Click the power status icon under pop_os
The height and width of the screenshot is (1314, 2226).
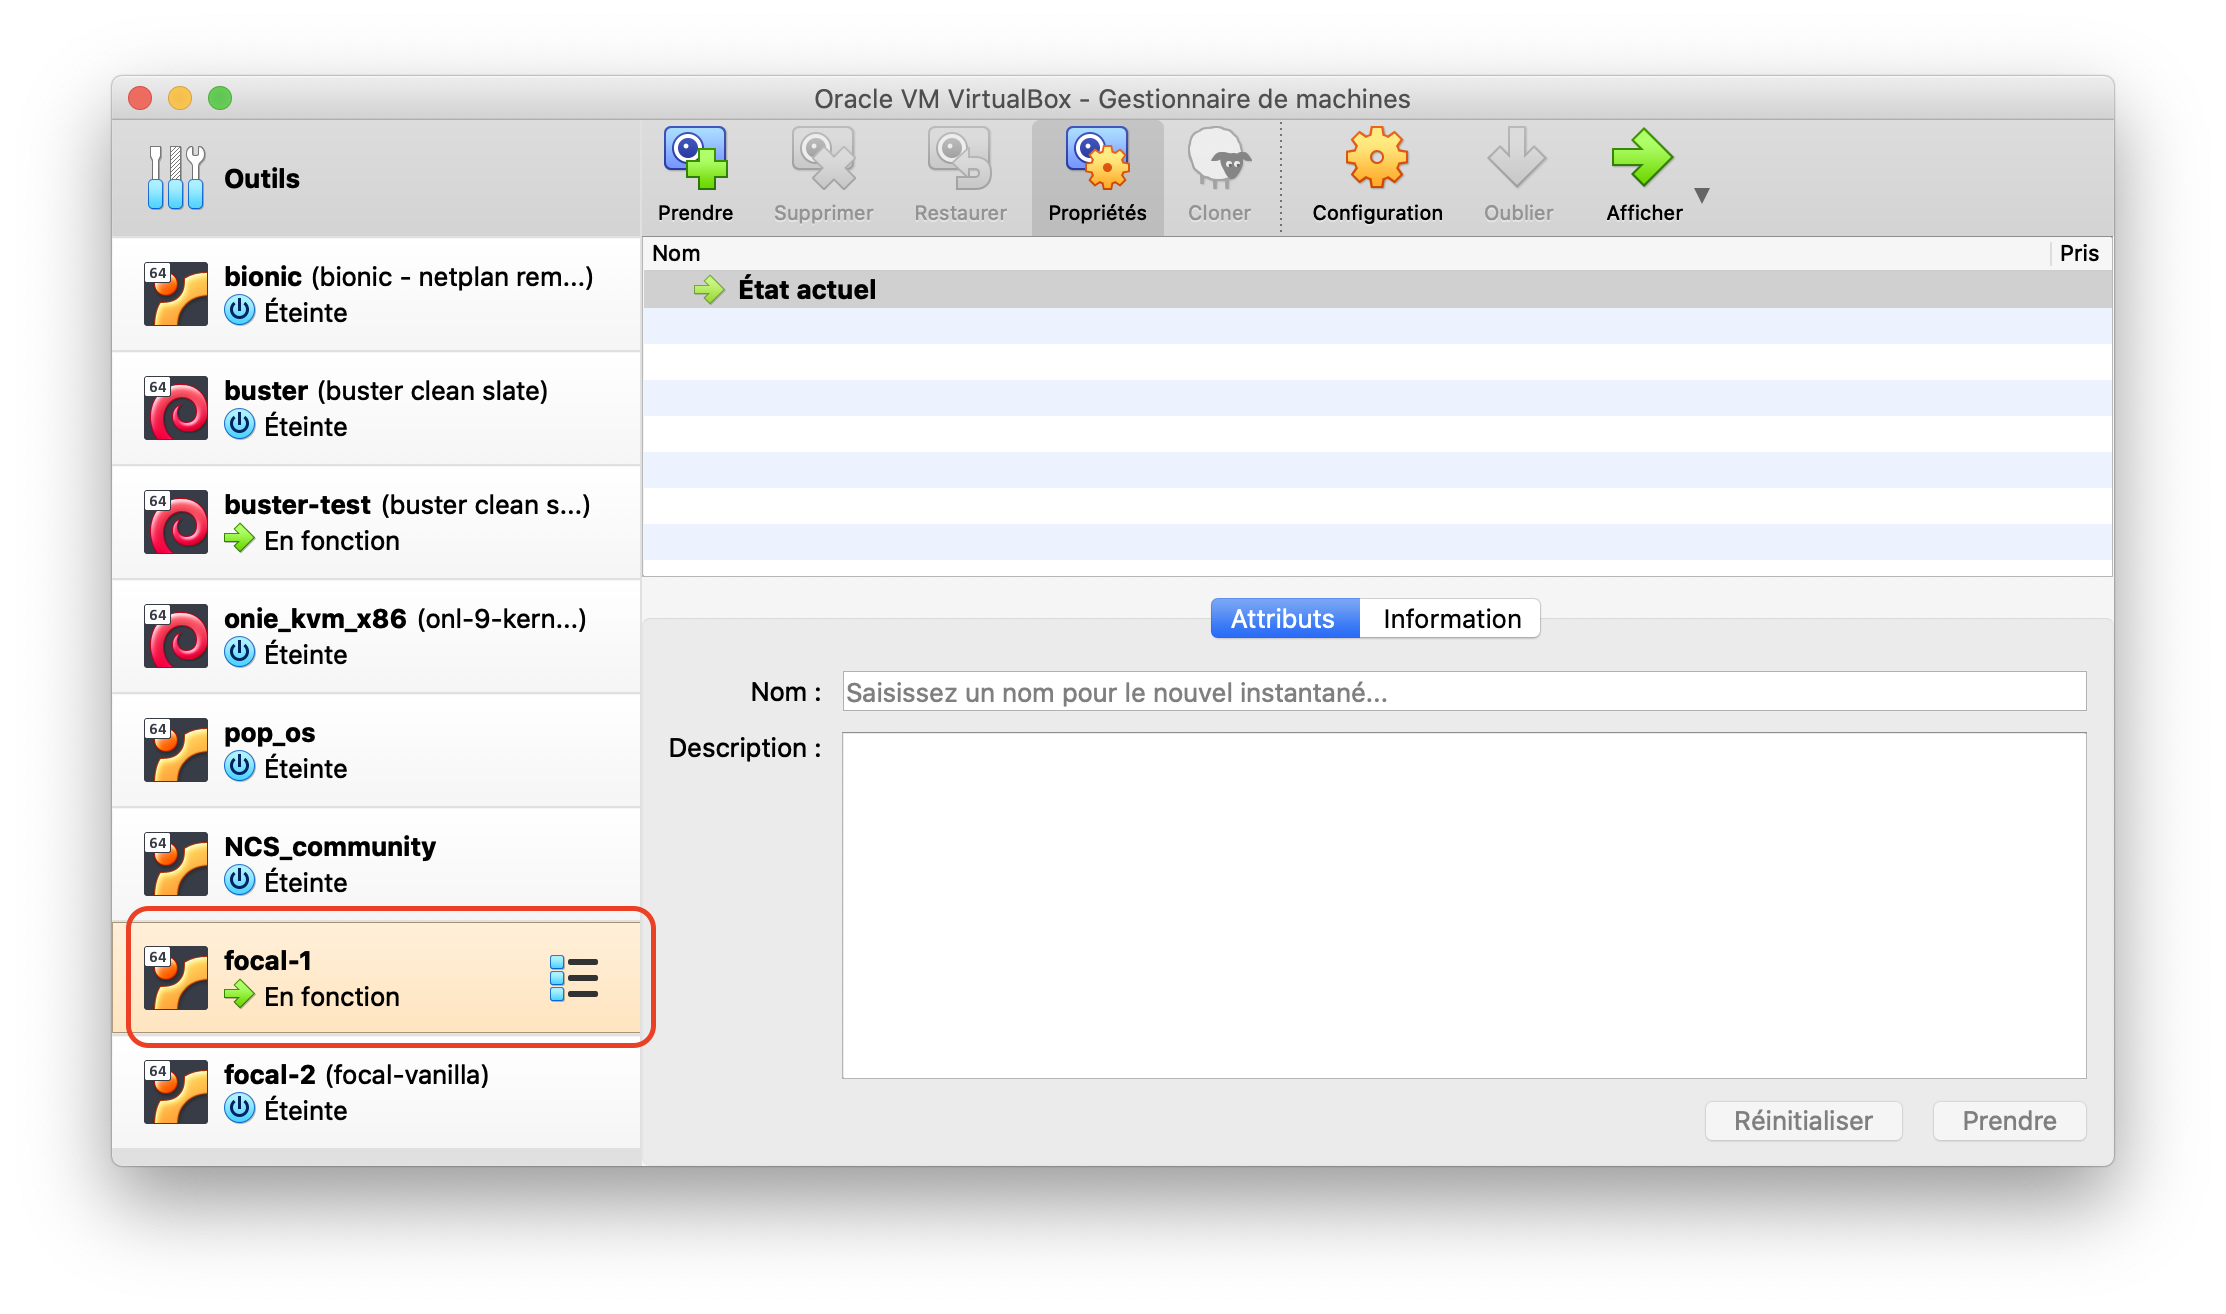[240, 767]
